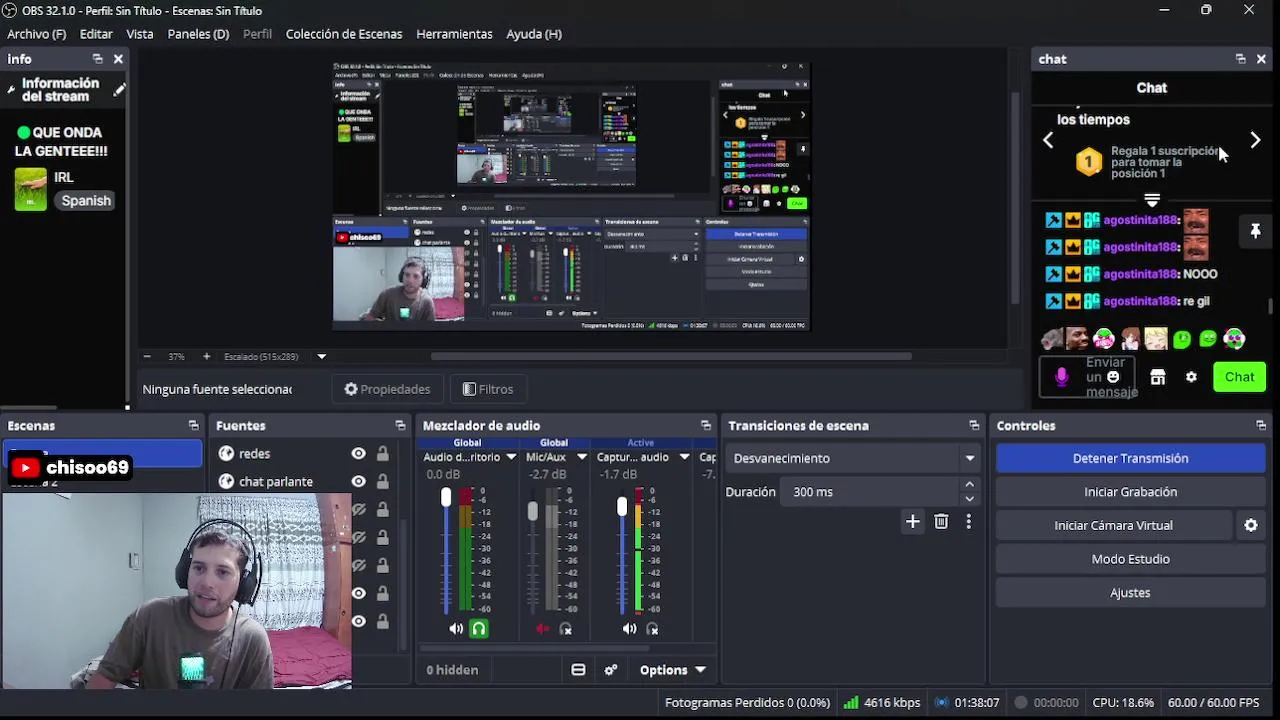Mute the Captura audio channel

[x=629, y=629]
